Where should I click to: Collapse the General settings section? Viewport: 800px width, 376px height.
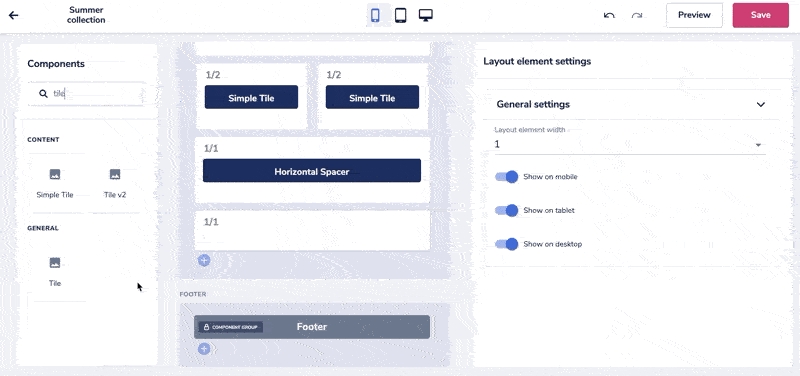760,105
